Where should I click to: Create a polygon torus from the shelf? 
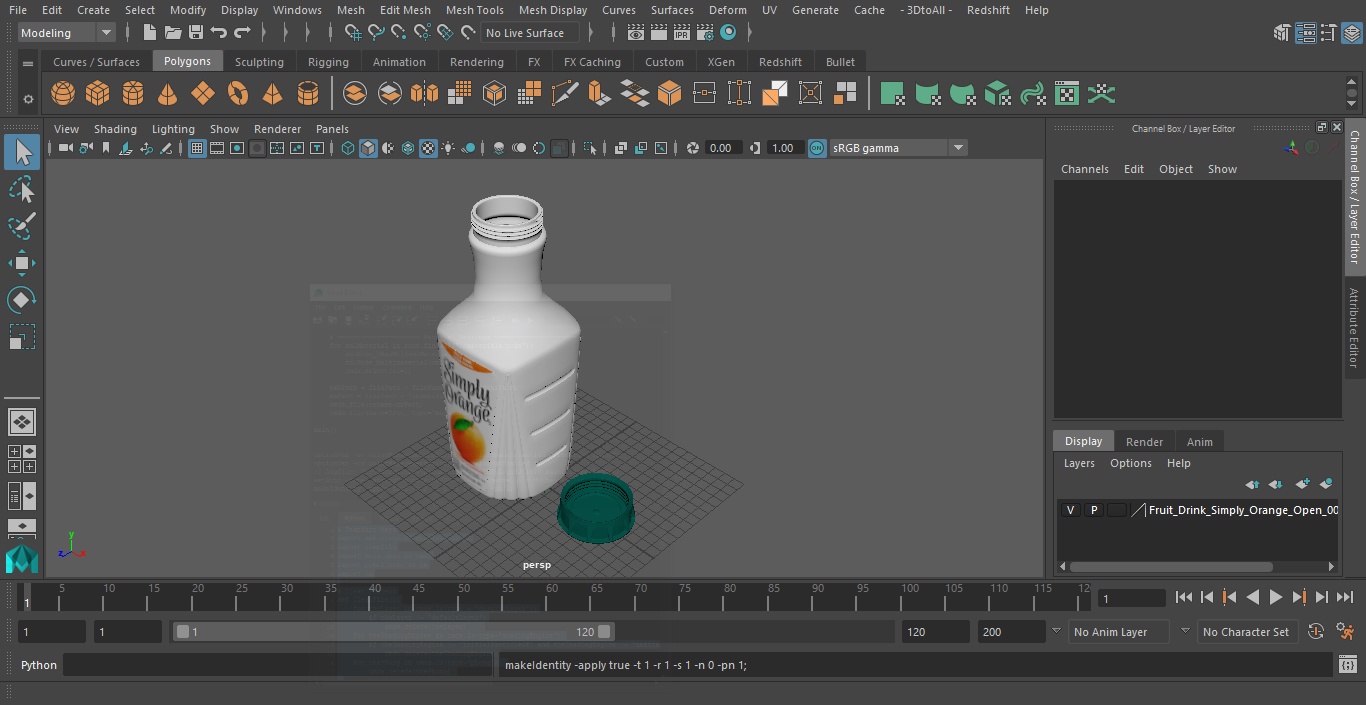click(238, 94)
